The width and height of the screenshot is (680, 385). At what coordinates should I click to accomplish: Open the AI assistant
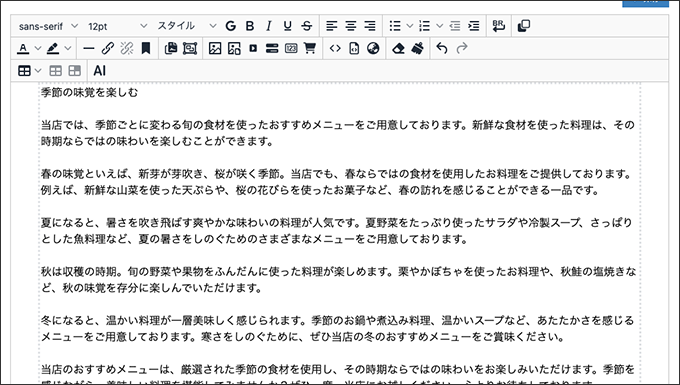pos(100,71)
